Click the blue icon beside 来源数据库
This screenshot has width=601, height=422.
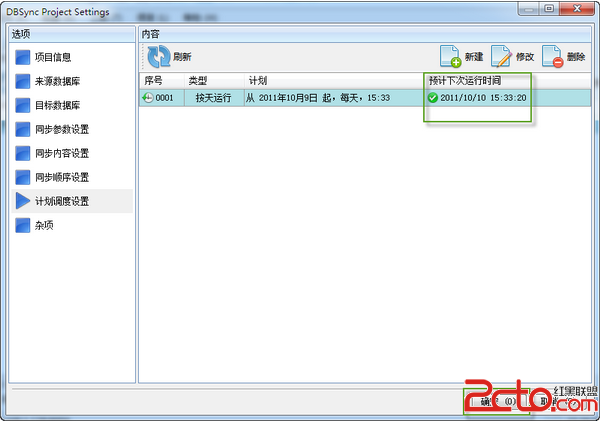[x=23, y=81]
